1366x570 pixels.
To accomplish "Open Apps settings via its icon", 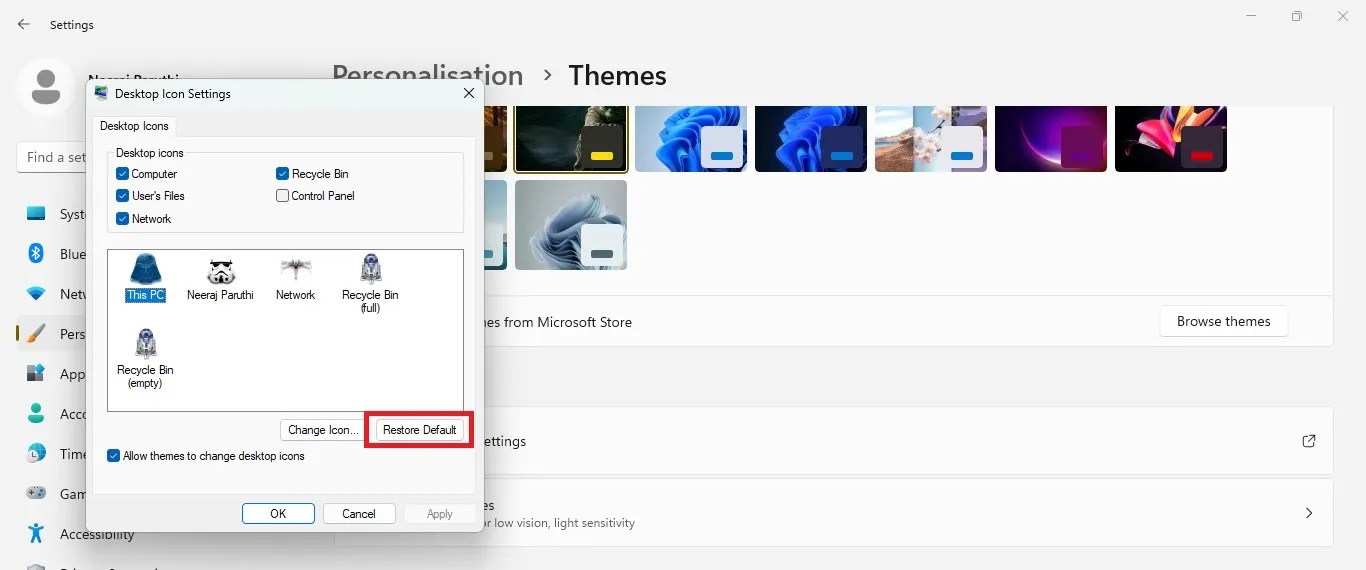I will pyautogui.click(x=36, y=374).
